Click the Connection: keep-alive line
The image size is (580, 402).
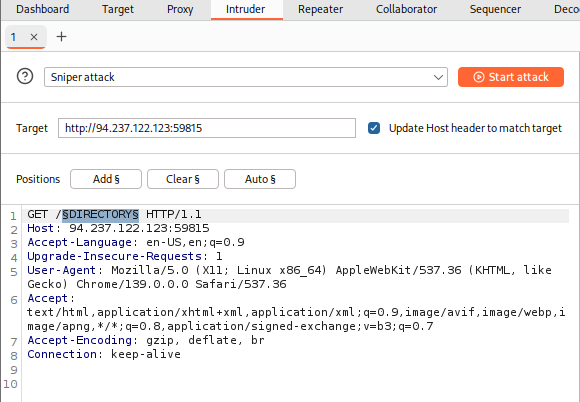click(x=104, y=354)
